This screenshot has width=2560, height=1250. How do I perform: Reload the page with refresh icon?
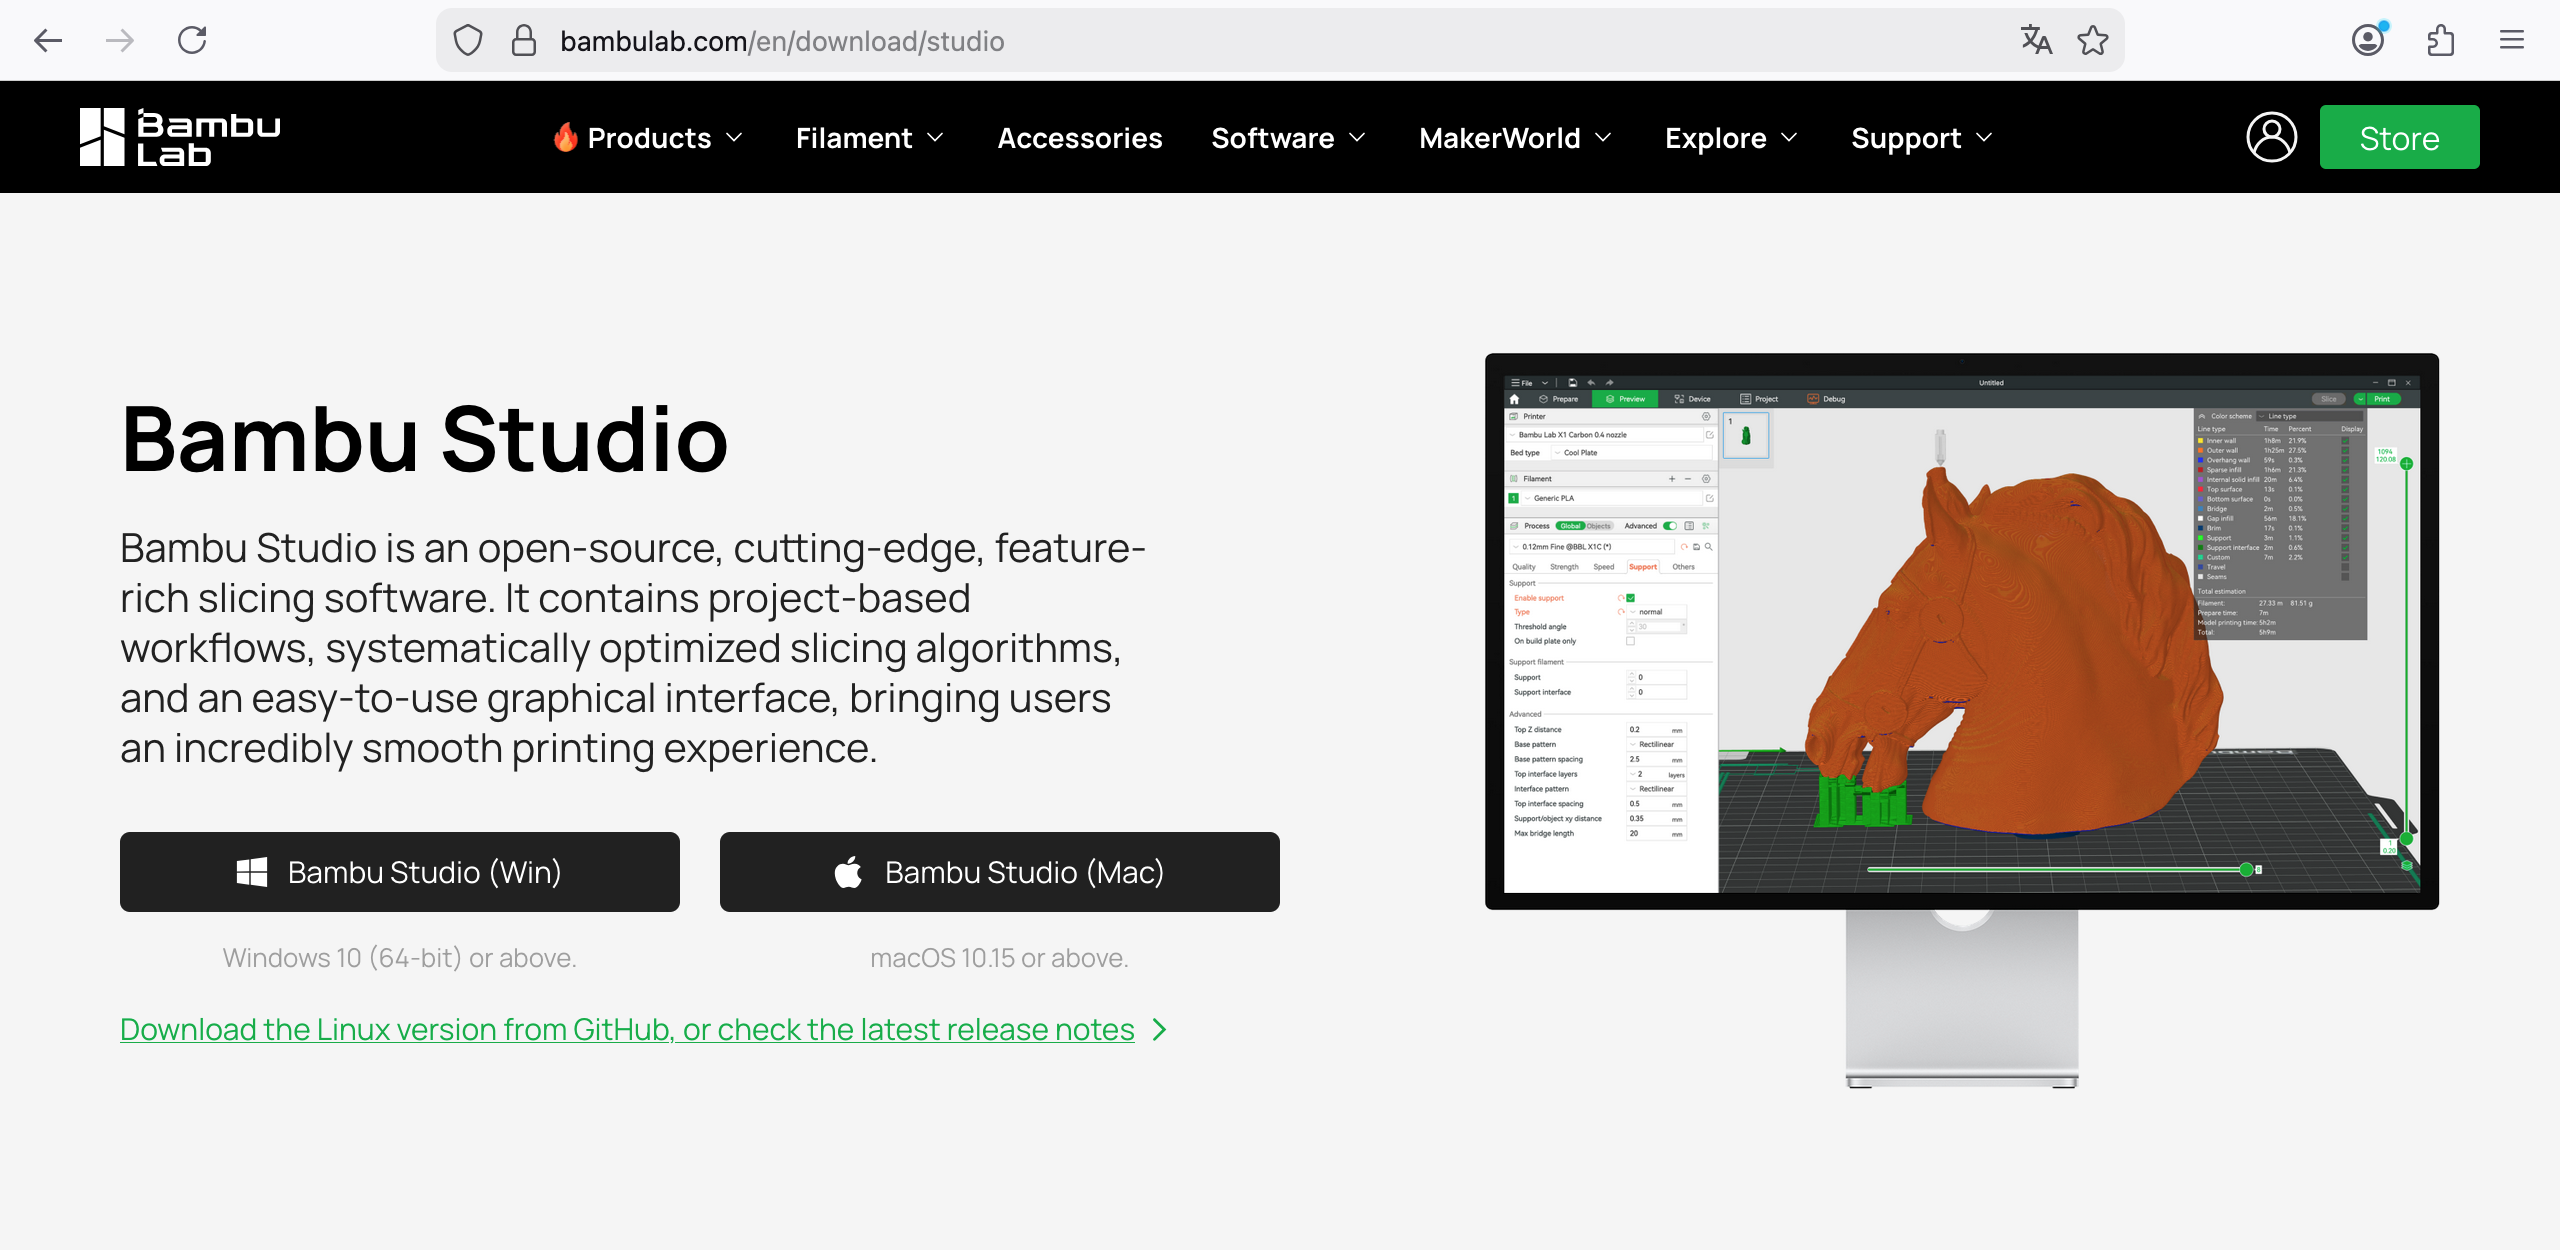(x=192, y=41)
